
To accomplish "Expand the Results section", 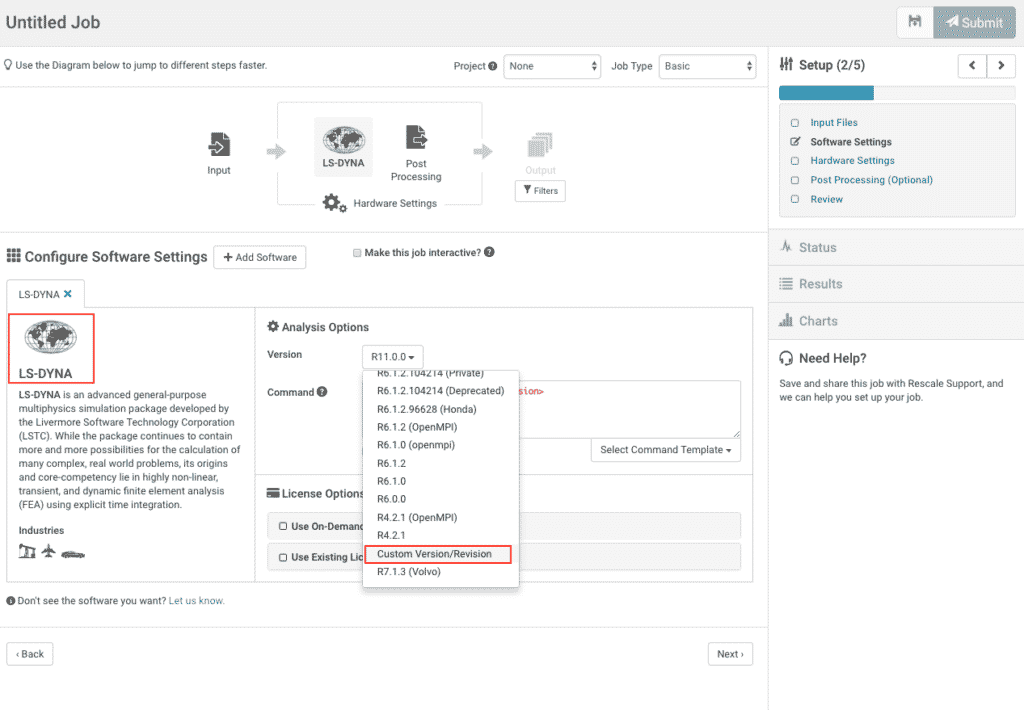I will pyautogui.click(x=896, y=284).
